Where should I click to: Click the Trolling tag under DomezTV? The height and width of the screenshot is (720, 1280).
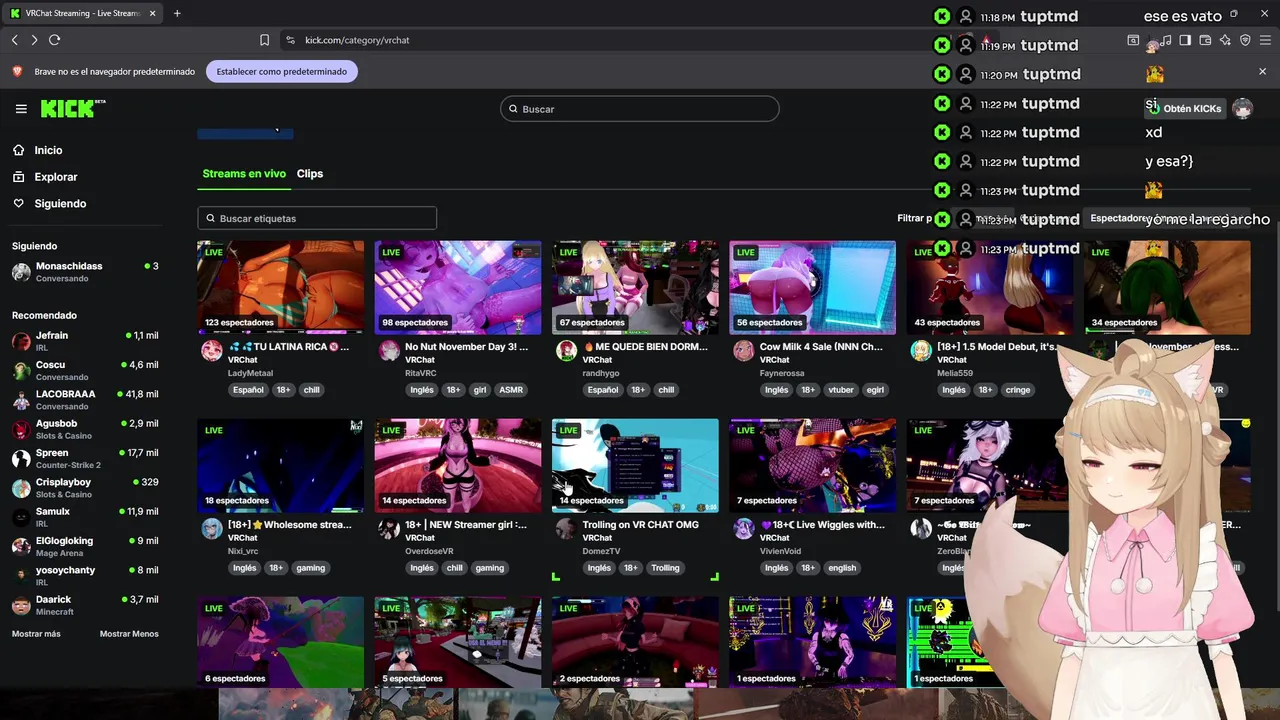pyautogui.click(x=665, y=568)
